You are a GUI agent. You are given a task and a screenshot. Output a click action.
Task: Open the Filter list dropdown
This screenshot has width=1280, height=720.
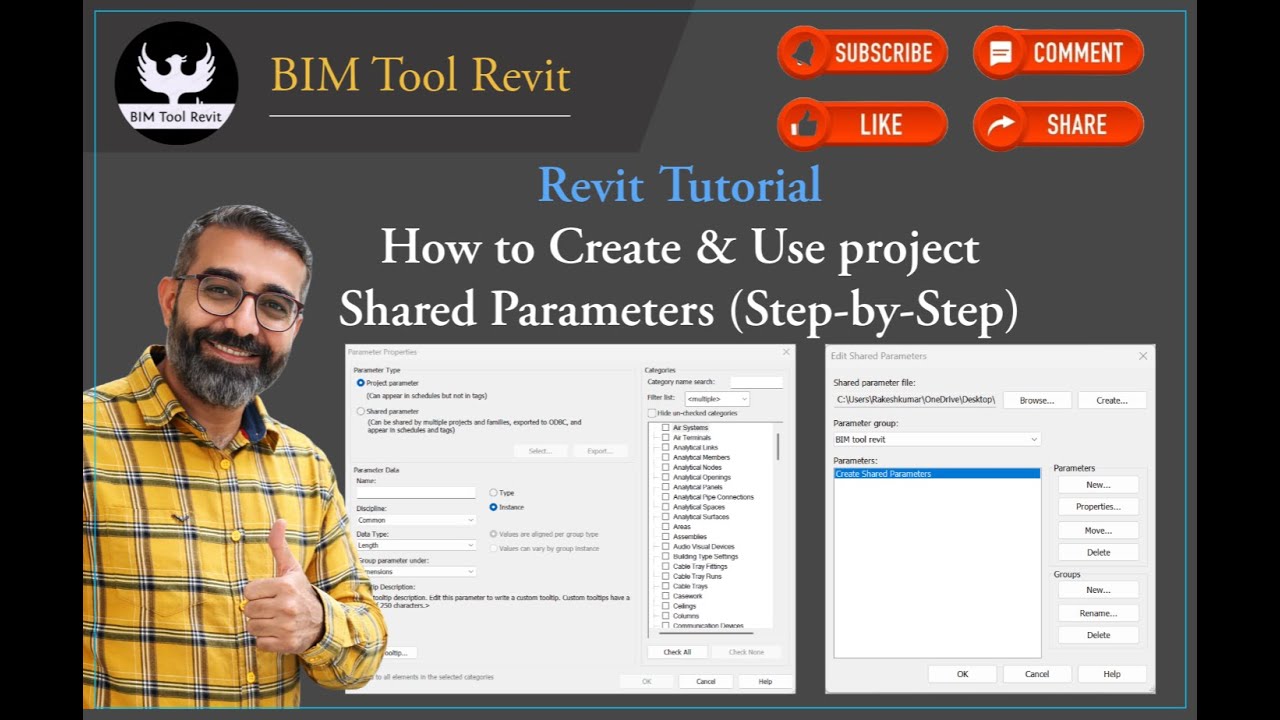click(716, 399)
